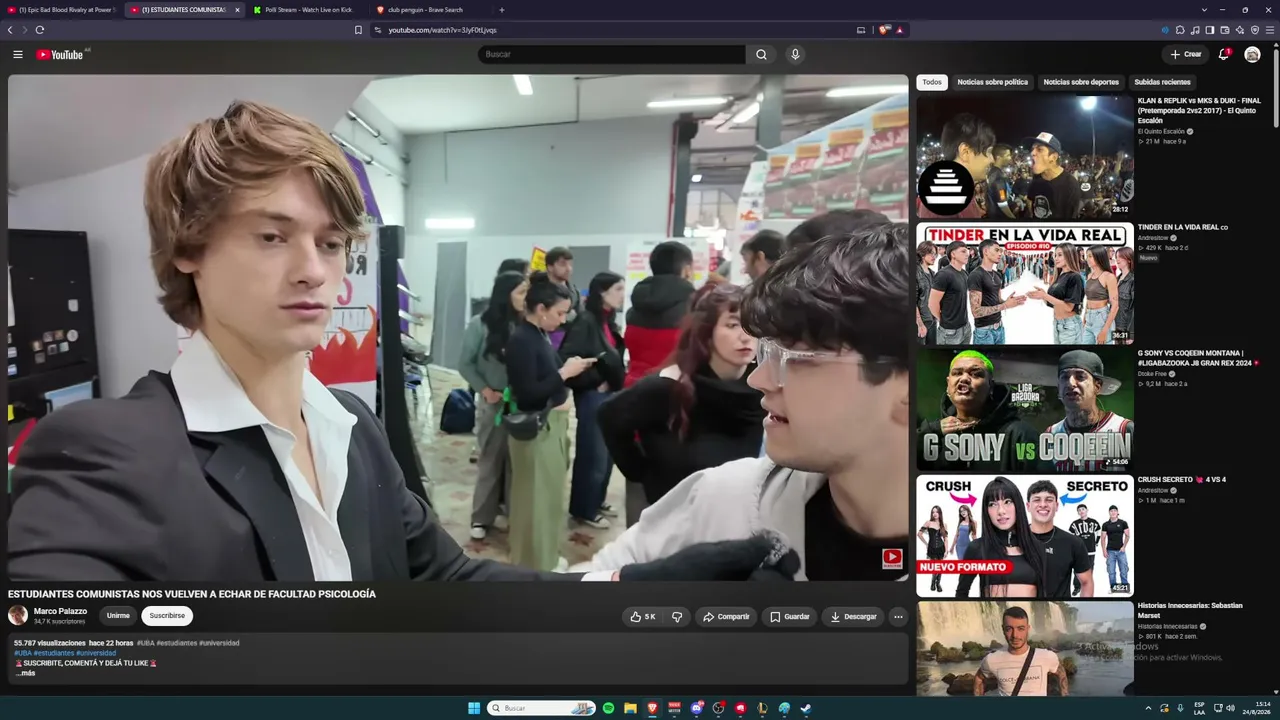Show the browser sidebar panel
Screen dimensions: 1280x720
coord(1210,30)
